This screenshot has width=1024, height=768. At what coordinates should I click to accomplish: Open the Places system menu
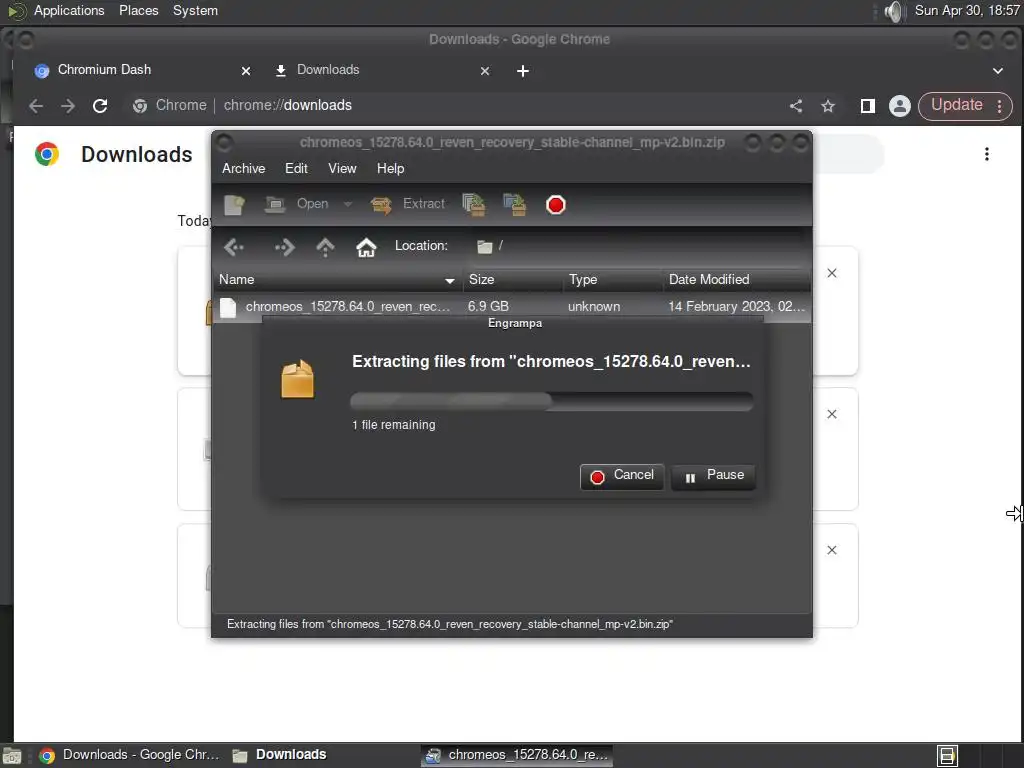point(138,10)
